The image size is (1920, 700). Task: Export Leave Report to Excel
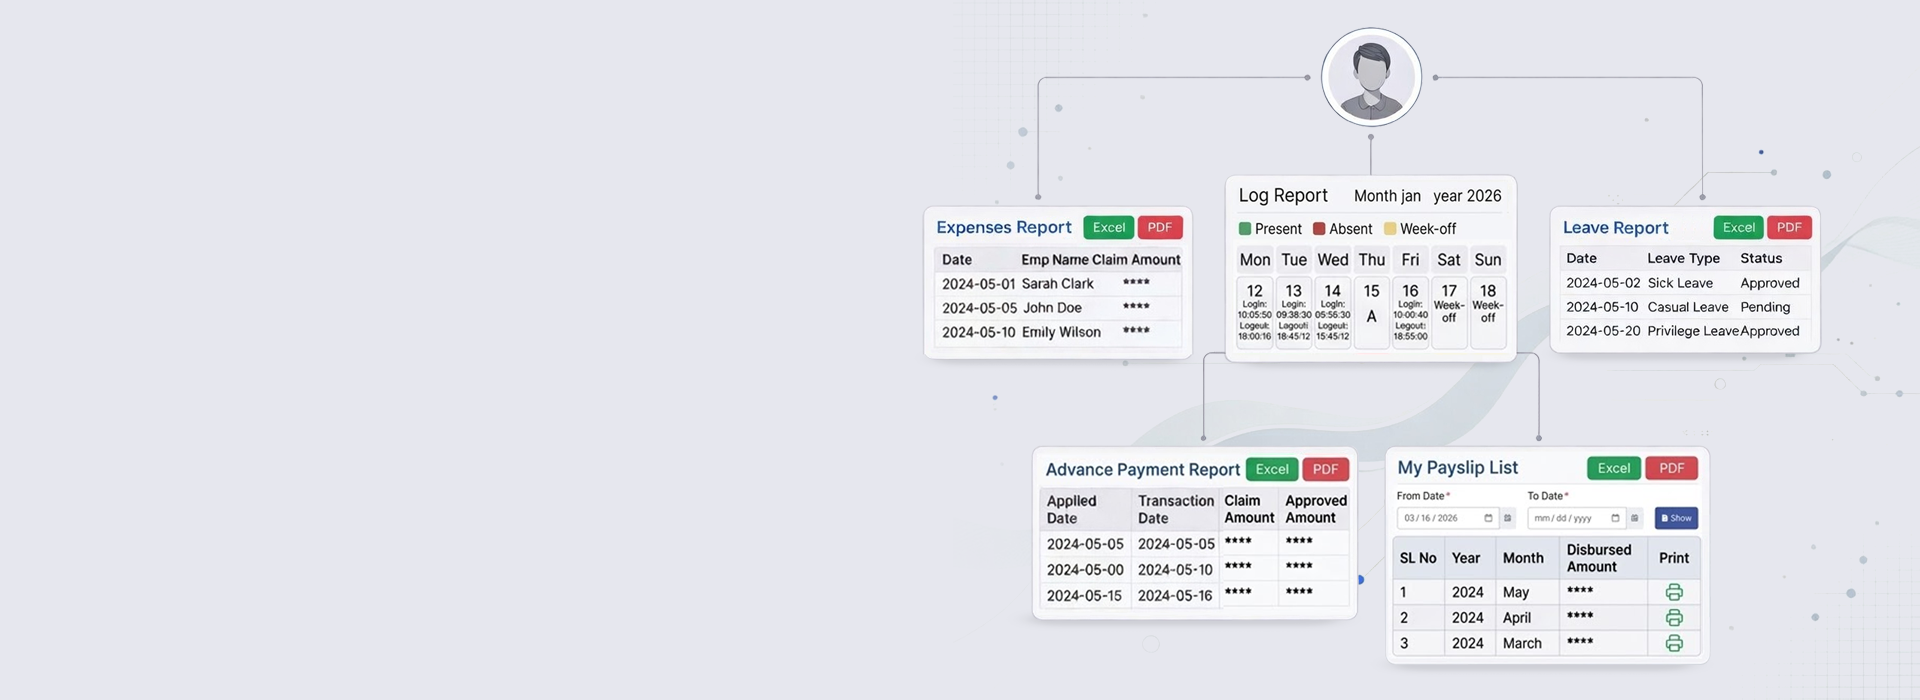tap(1738, 228)
